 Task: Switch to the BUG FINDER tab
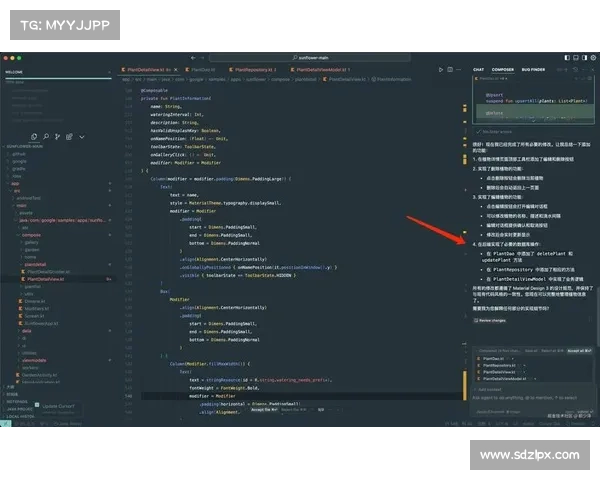point(533,70)
